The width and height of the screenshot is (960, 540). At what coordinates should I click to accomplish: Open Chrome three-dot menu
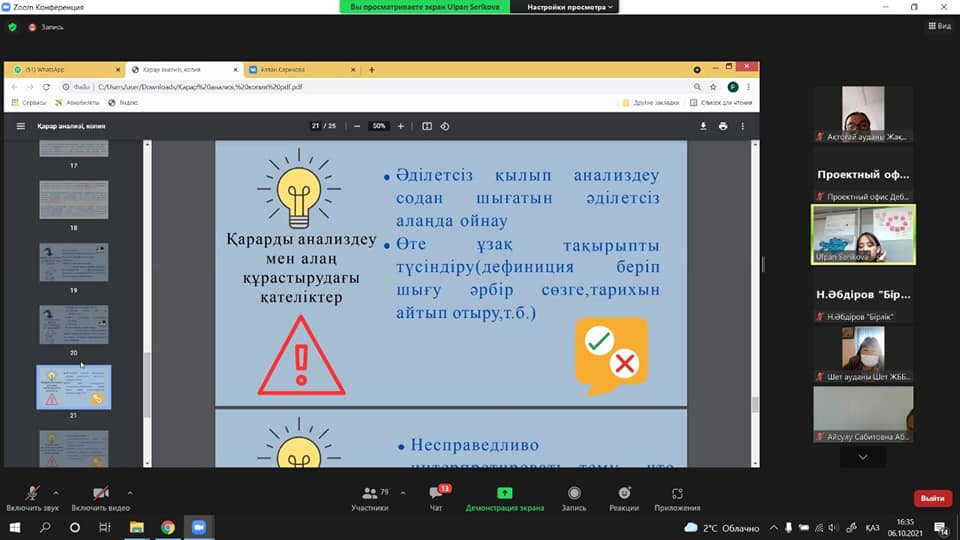pyautogui.click(x=748, y=87)
